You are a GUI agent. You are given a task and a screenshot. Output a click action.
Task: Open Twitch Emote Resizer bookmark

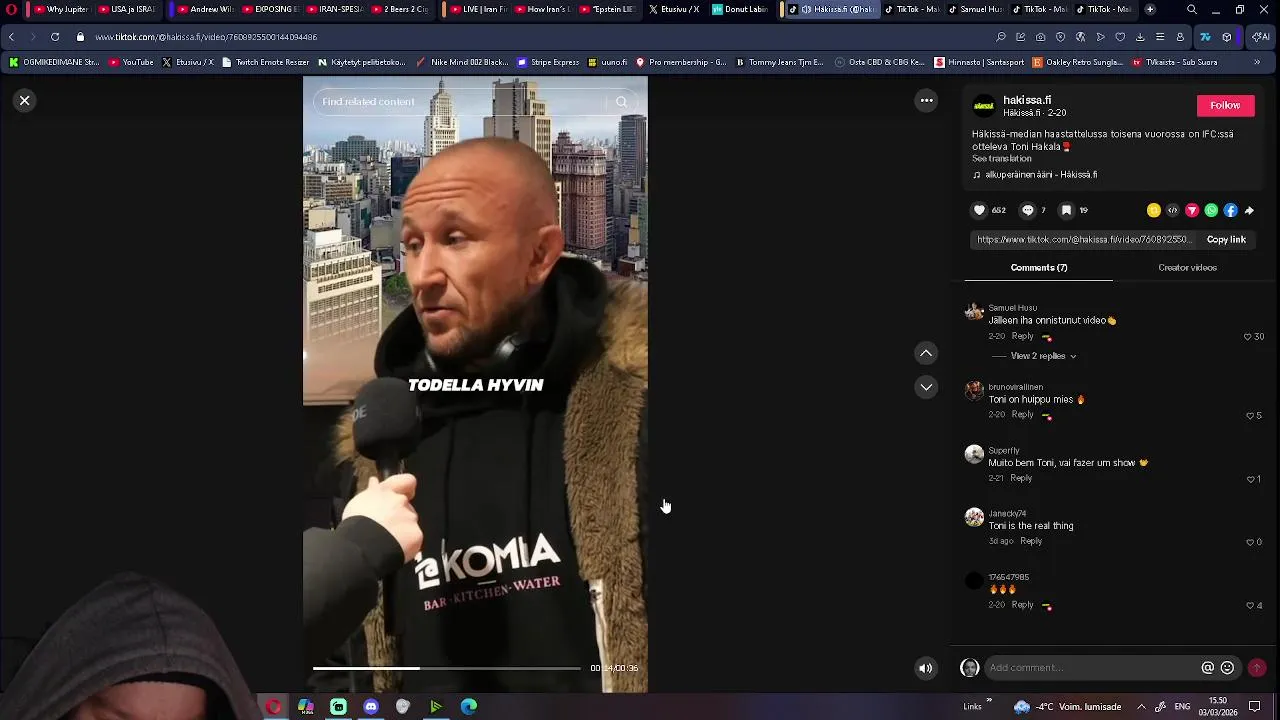pyautogui.click(x=265, y=62)
